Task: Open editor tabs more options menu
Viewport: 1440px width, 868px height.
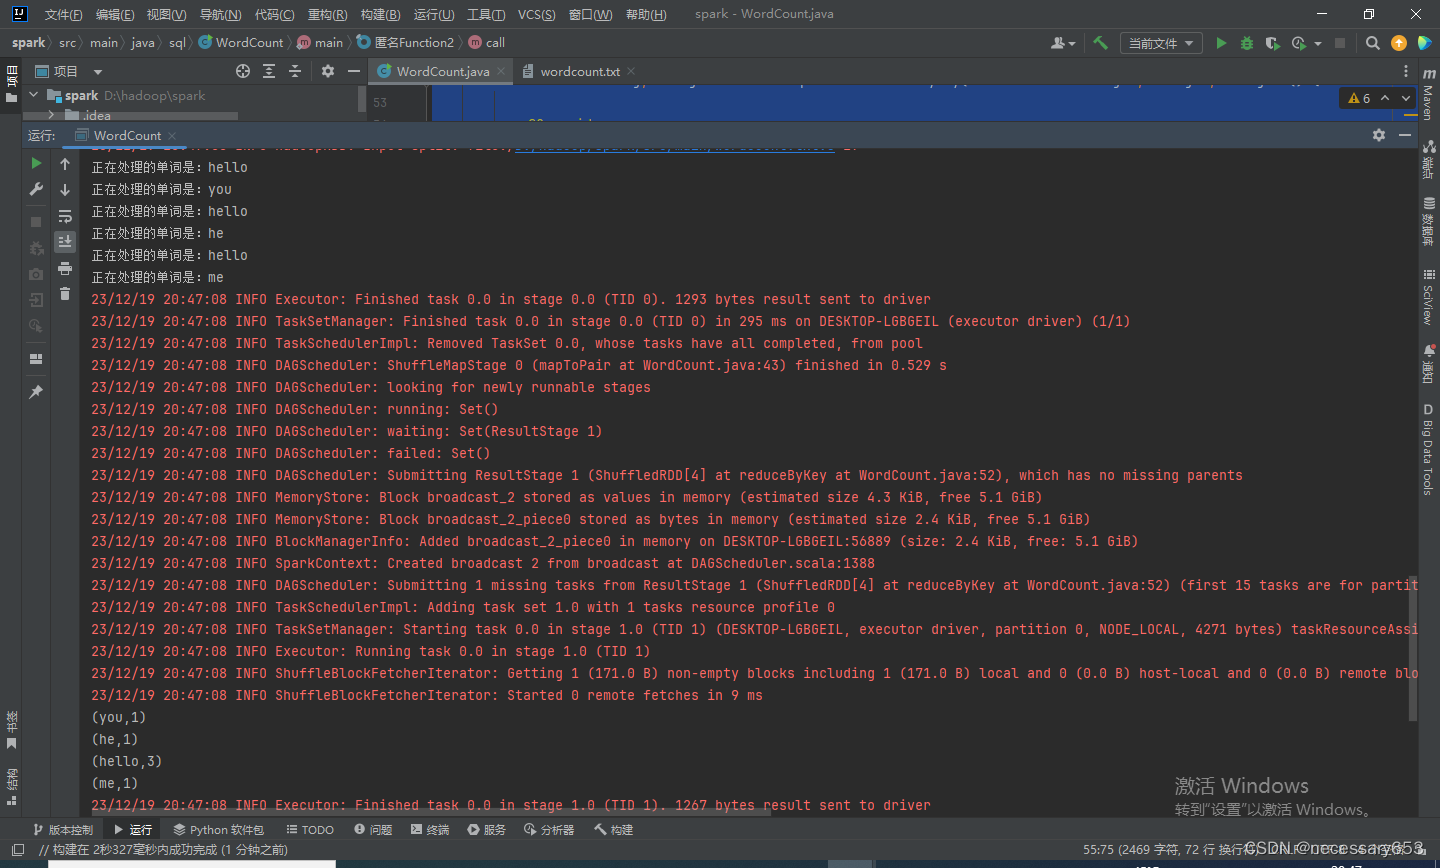Action: [1406, 71]
